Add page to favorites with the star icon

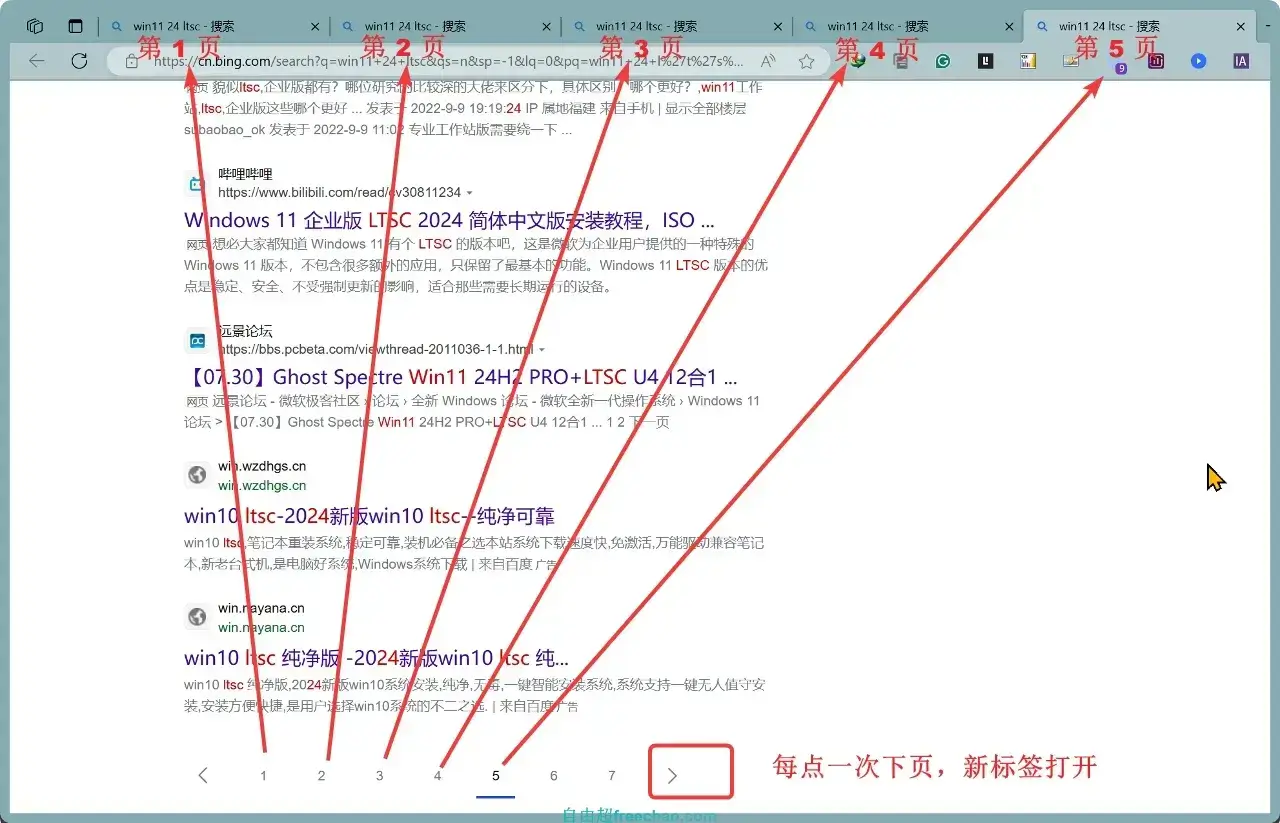806,62
